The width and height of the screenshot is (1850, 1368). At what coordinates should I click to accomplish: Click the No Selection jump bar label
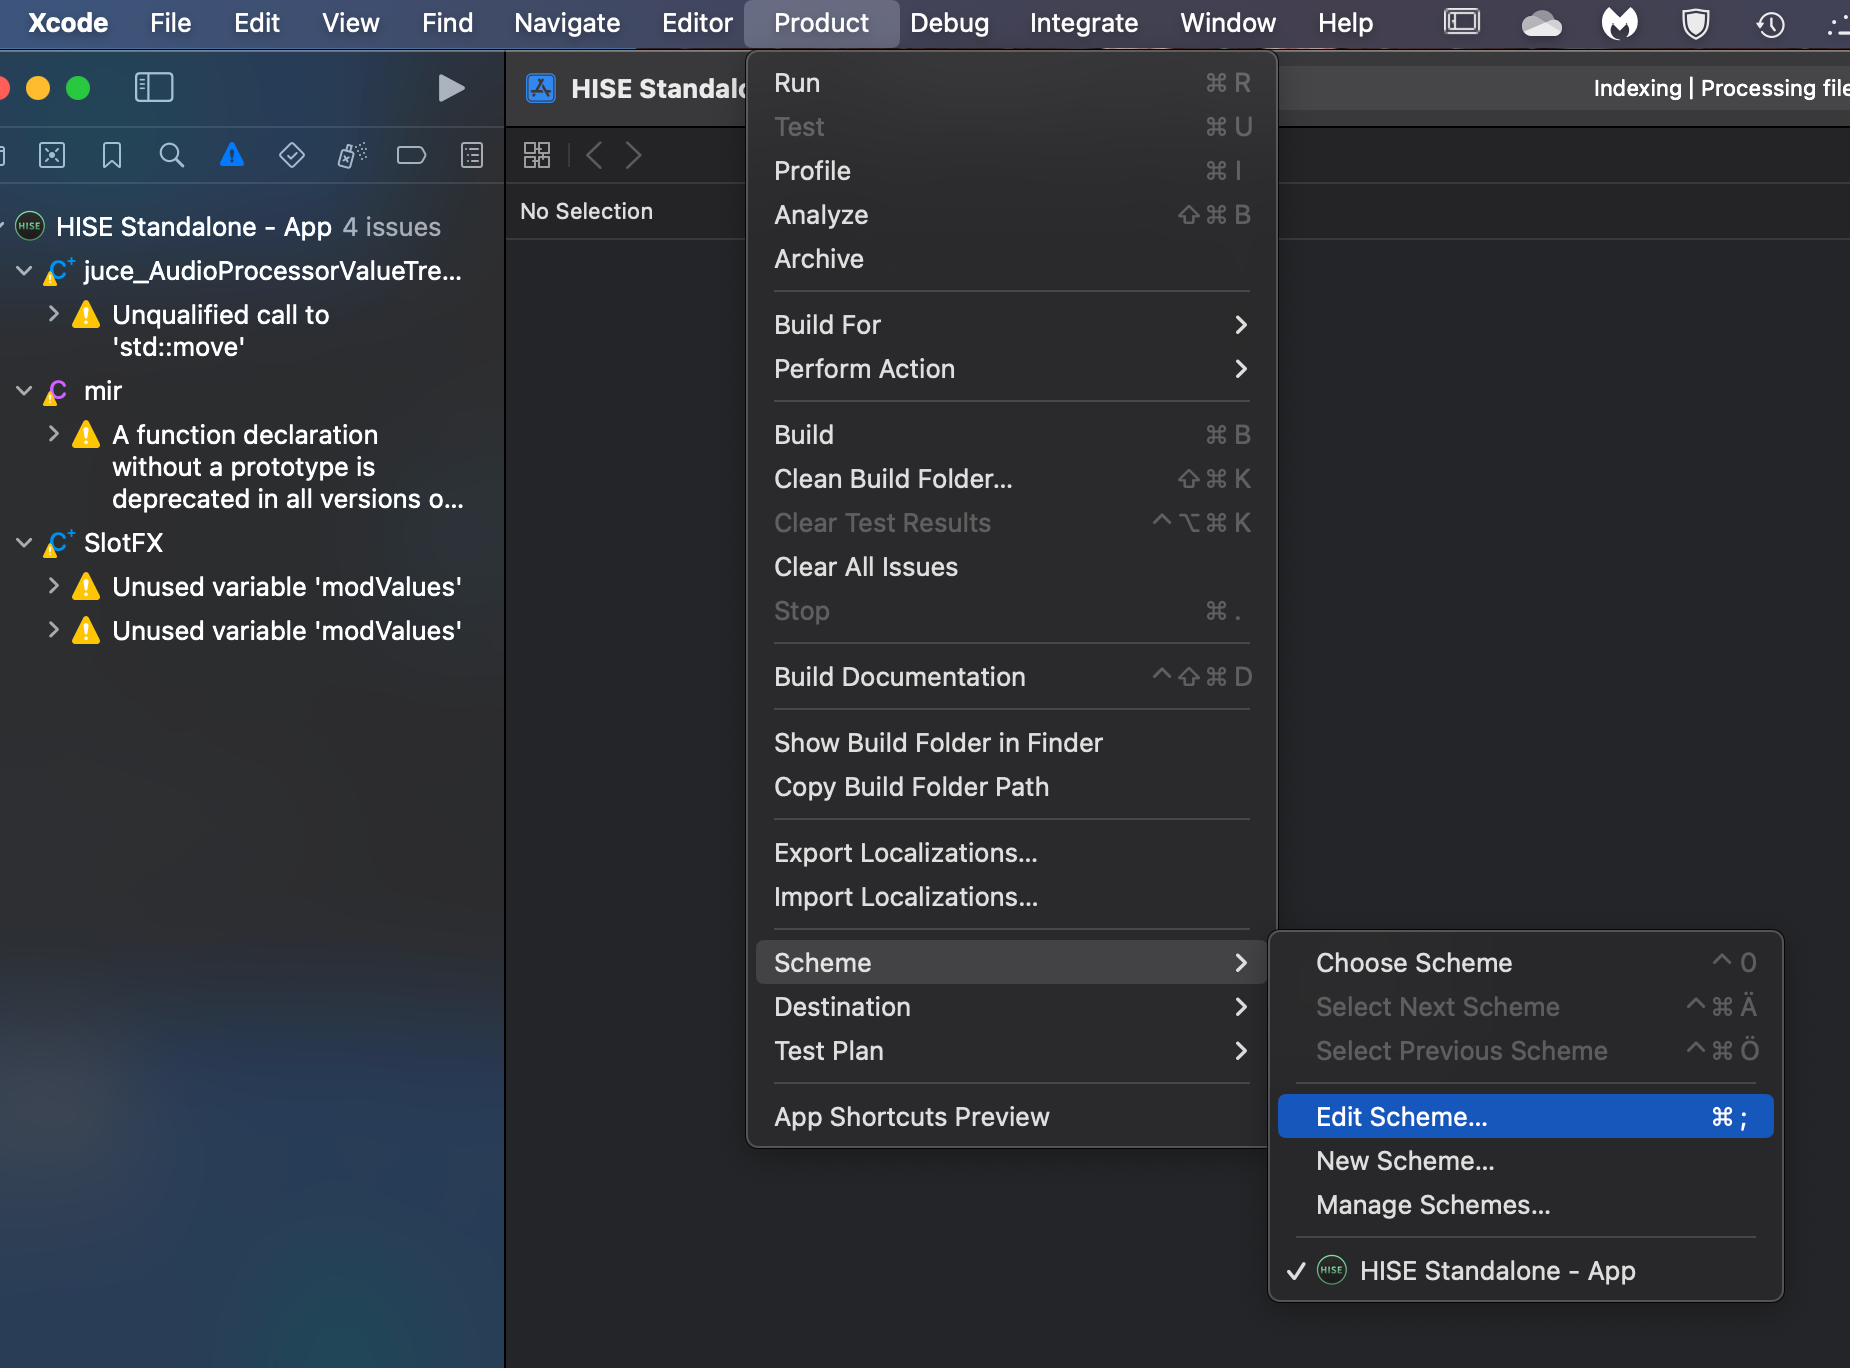coord(586,211)
